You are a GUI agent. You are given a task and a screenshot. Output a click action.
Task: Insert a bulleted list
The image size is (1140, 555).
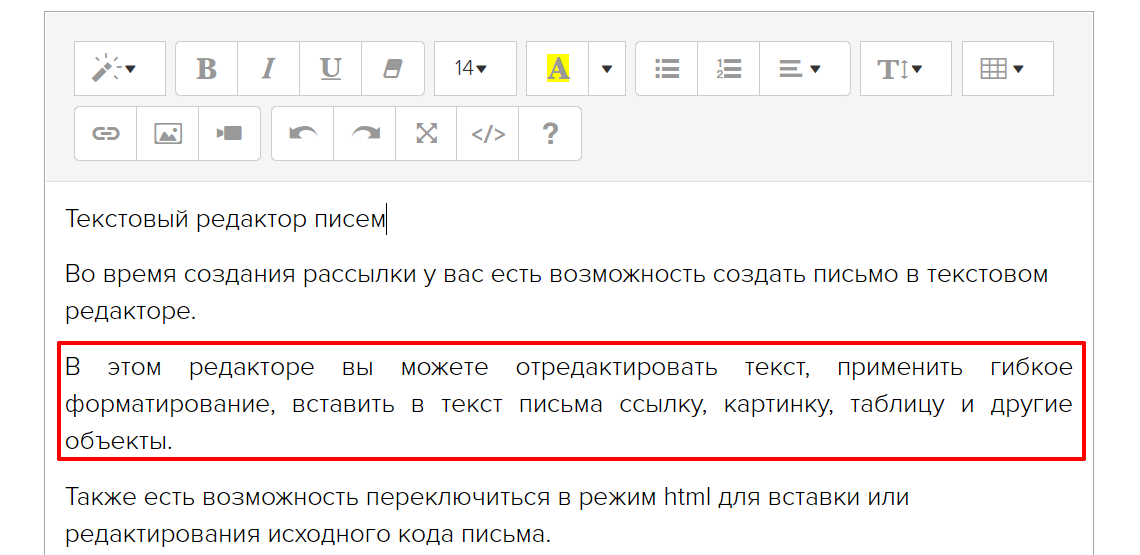click(667, 68)
